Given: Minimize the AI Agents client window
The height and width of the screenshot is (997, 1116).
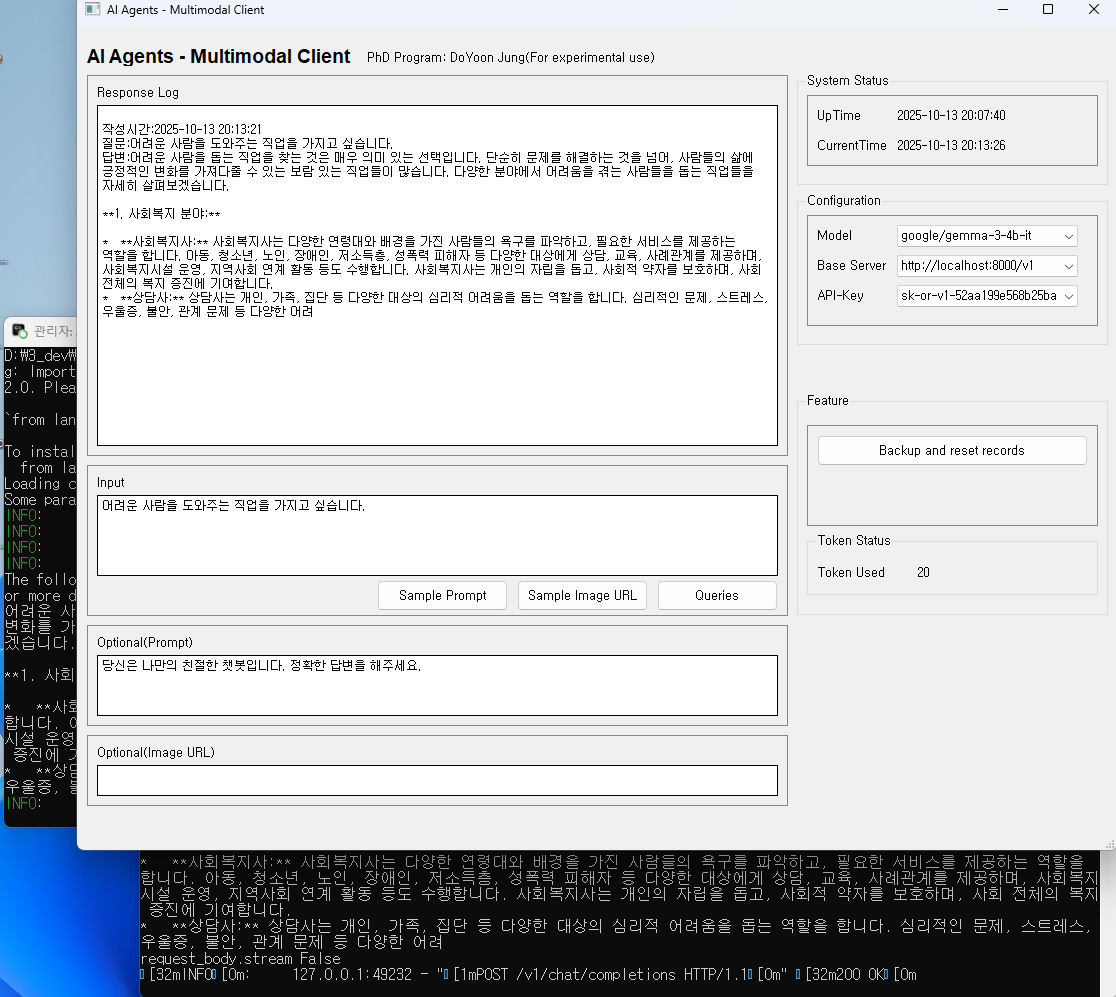Looking at the screenshot, I should (1003, 10).
